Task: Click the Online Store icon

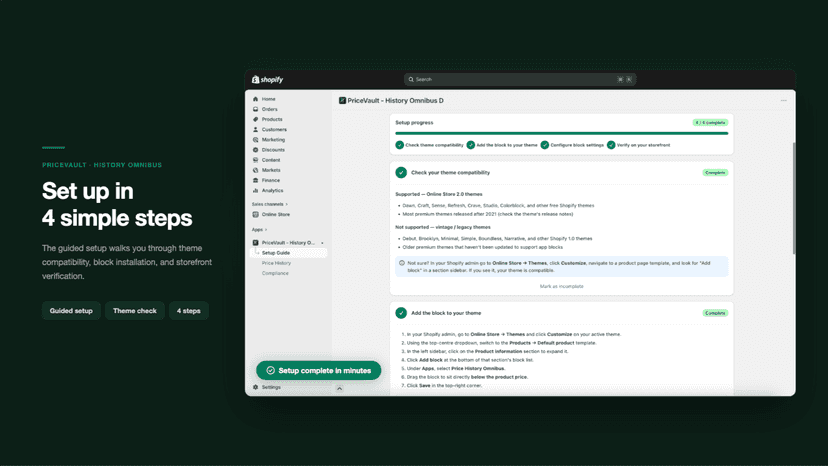Action: coord(256,215)
